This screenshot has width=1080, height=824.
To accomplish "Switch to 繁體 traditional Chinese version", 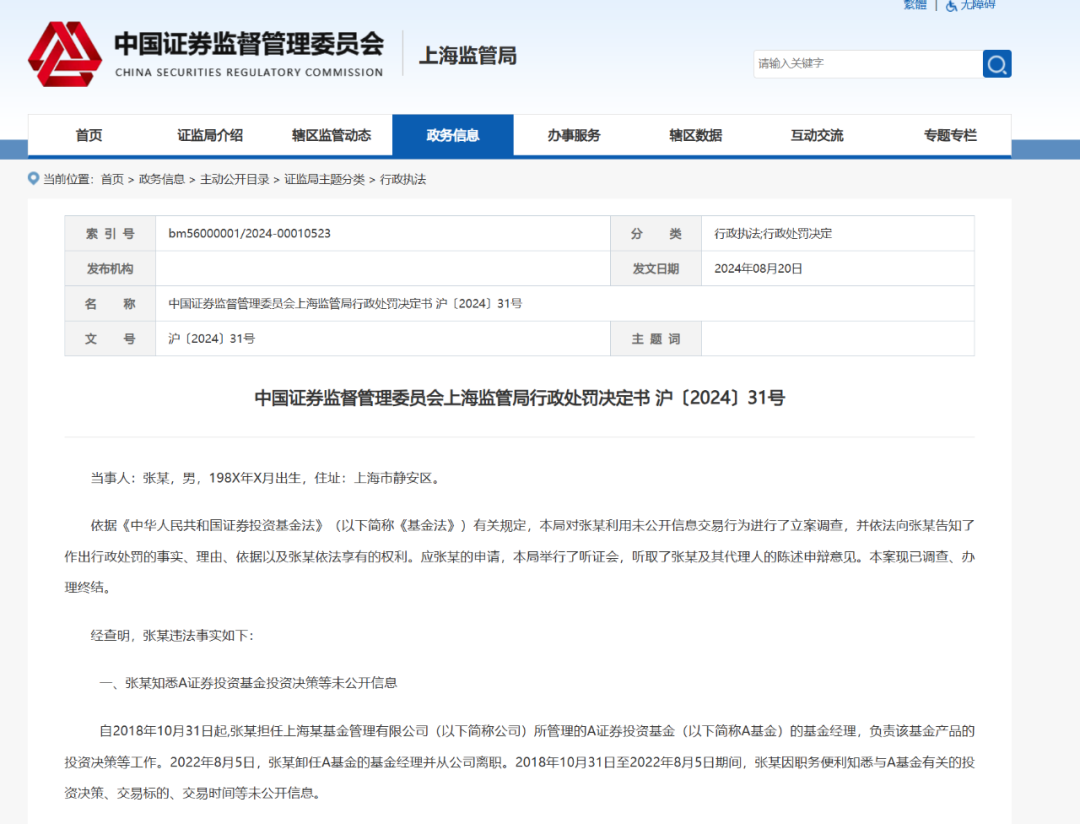I will (914, 5).
